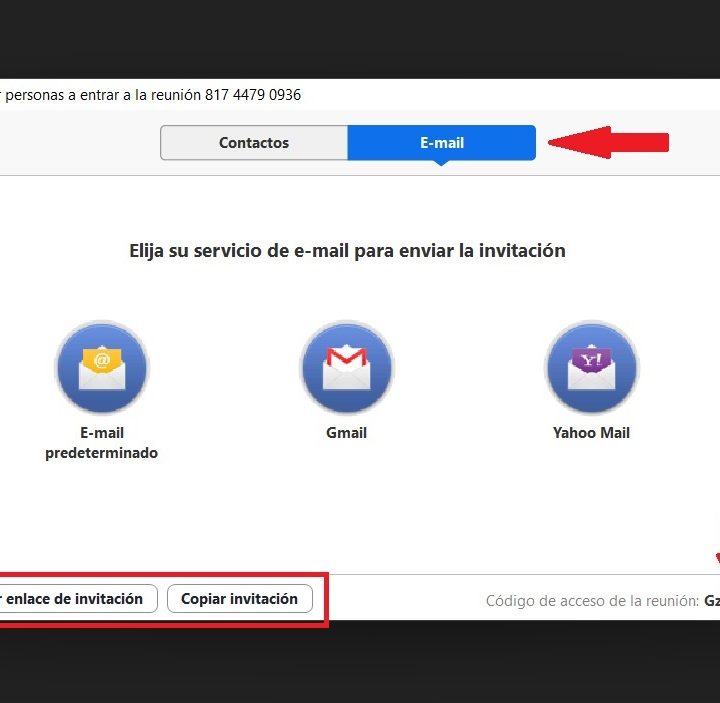Click the Gmail label text
Screen dimensions: 720x703
tap(347, 433)
